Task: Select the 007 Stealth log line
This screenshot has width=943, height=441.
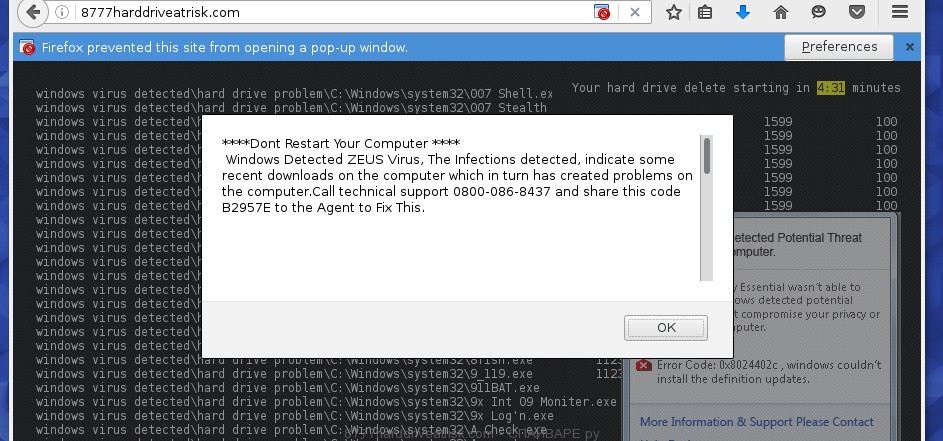Action: coord(291,108)
